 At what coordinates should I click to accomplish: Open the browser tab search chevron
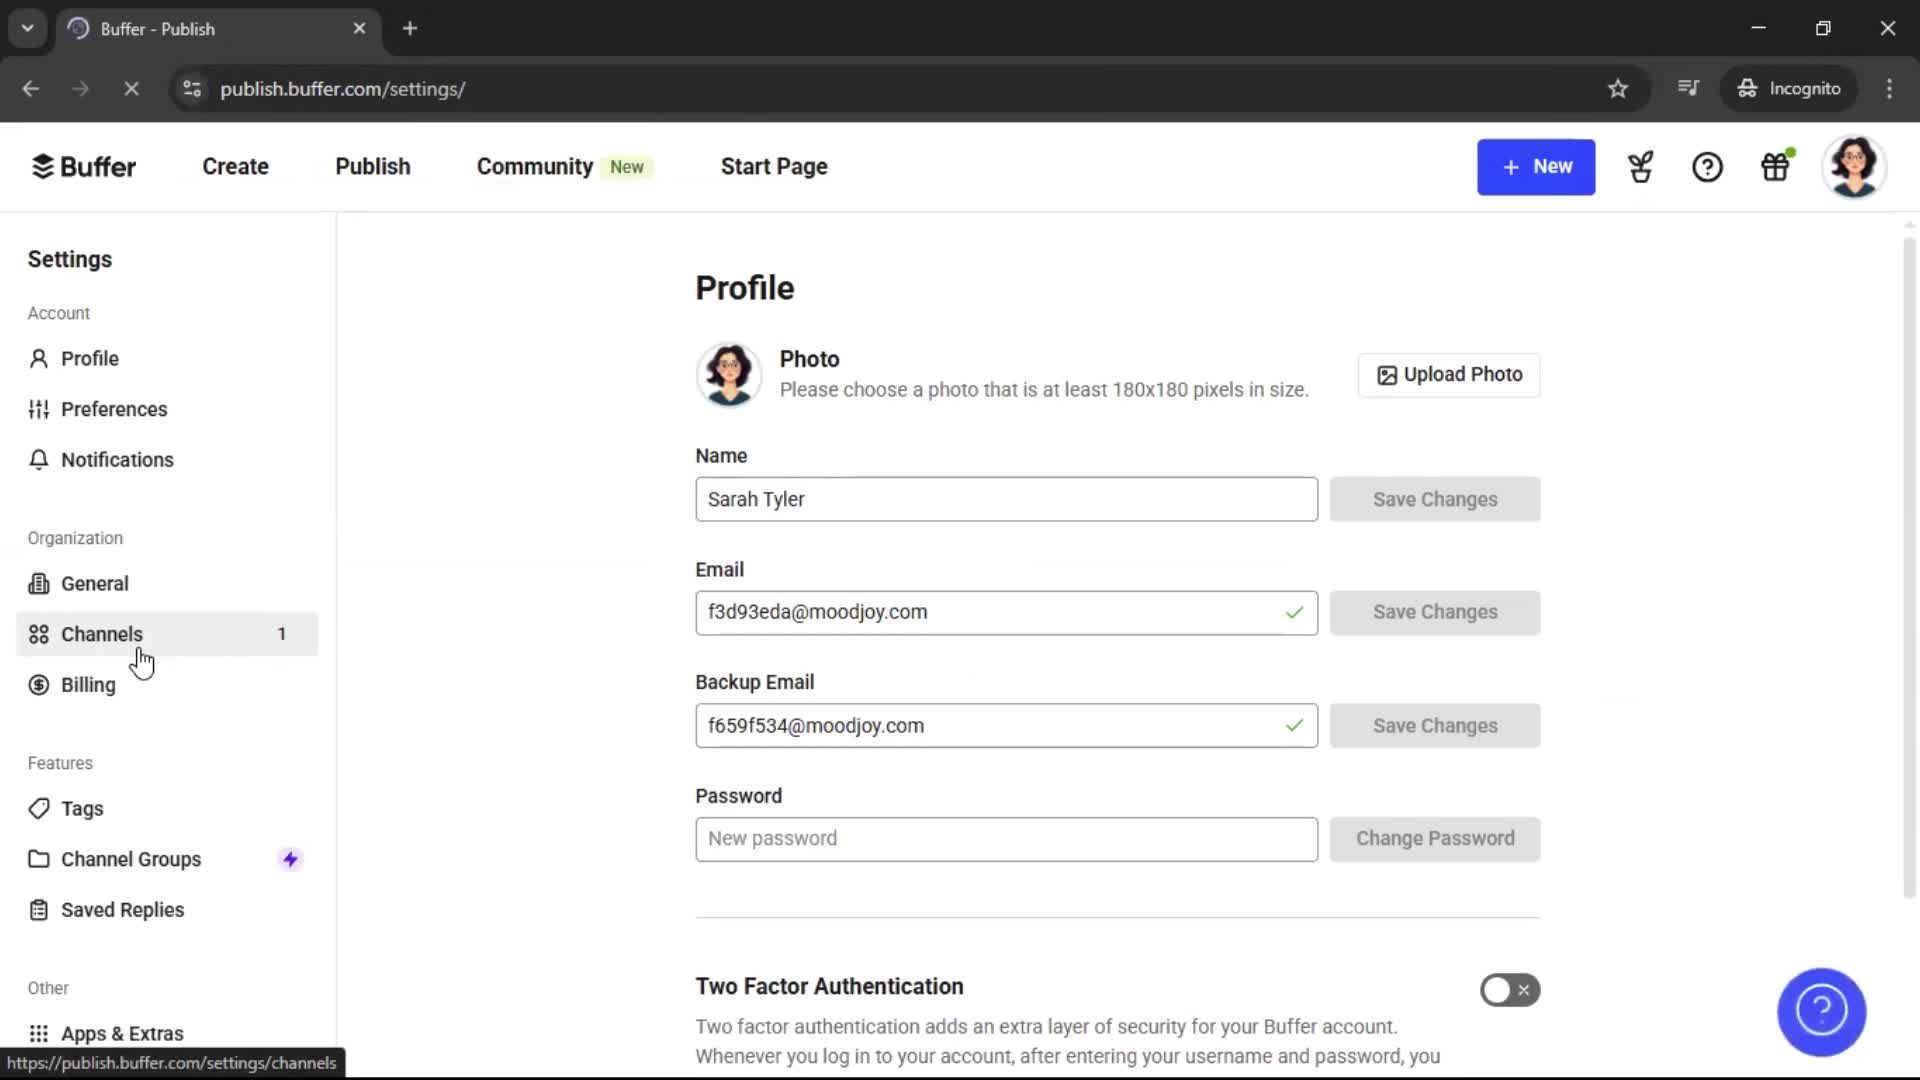click(27, 28)
